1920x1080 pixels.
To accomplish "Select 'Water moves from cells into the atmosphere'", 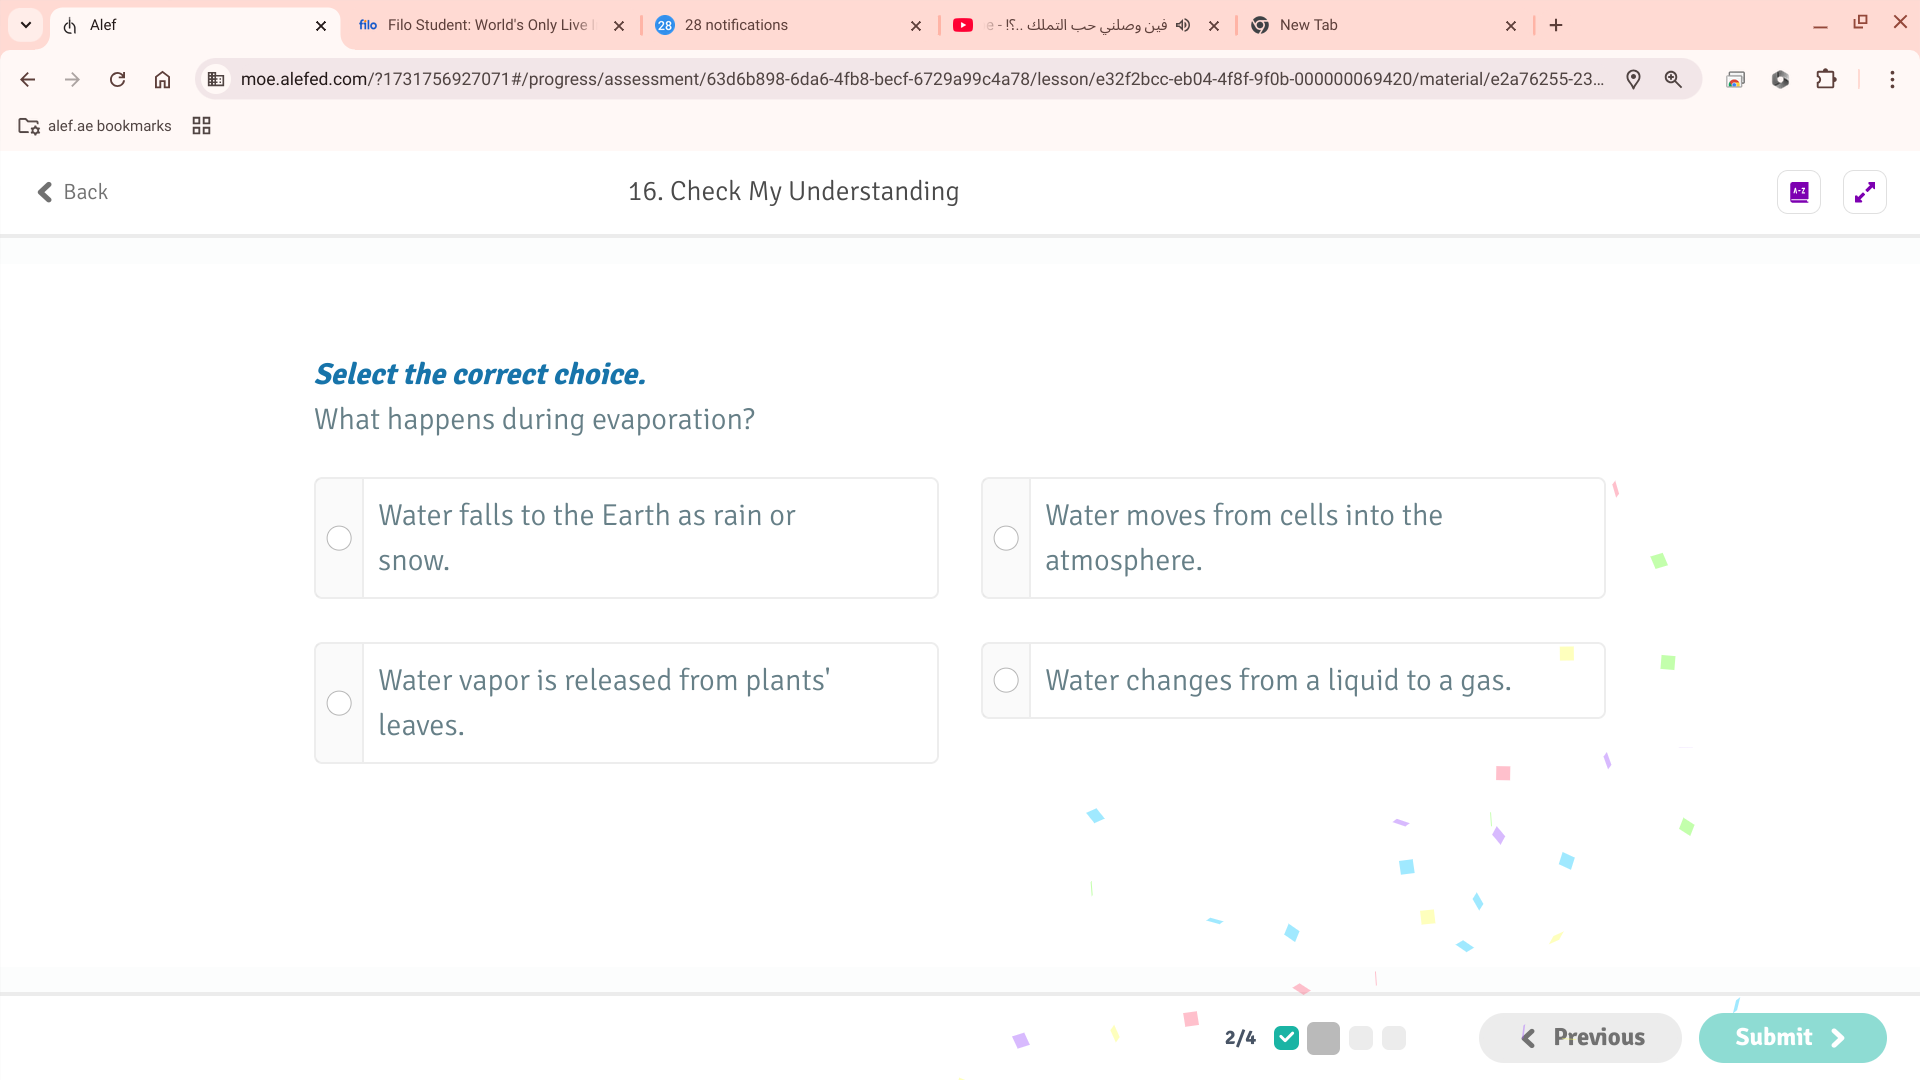I will (1006, 538).
